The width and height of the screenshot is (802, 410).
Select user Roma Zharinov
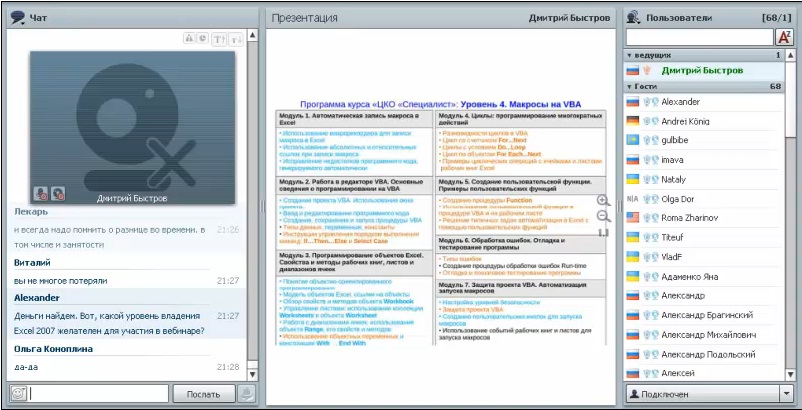tap(704, 218)
